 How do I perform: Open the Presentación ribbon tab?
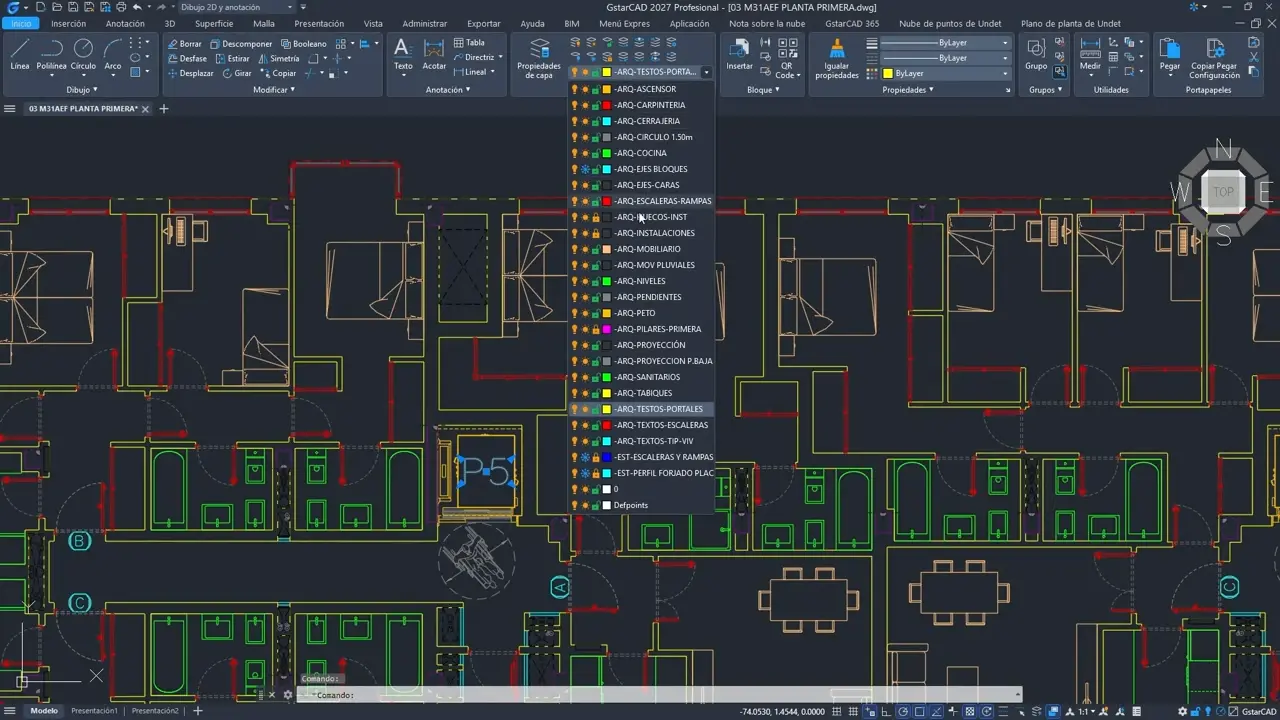tap(319, 23)
